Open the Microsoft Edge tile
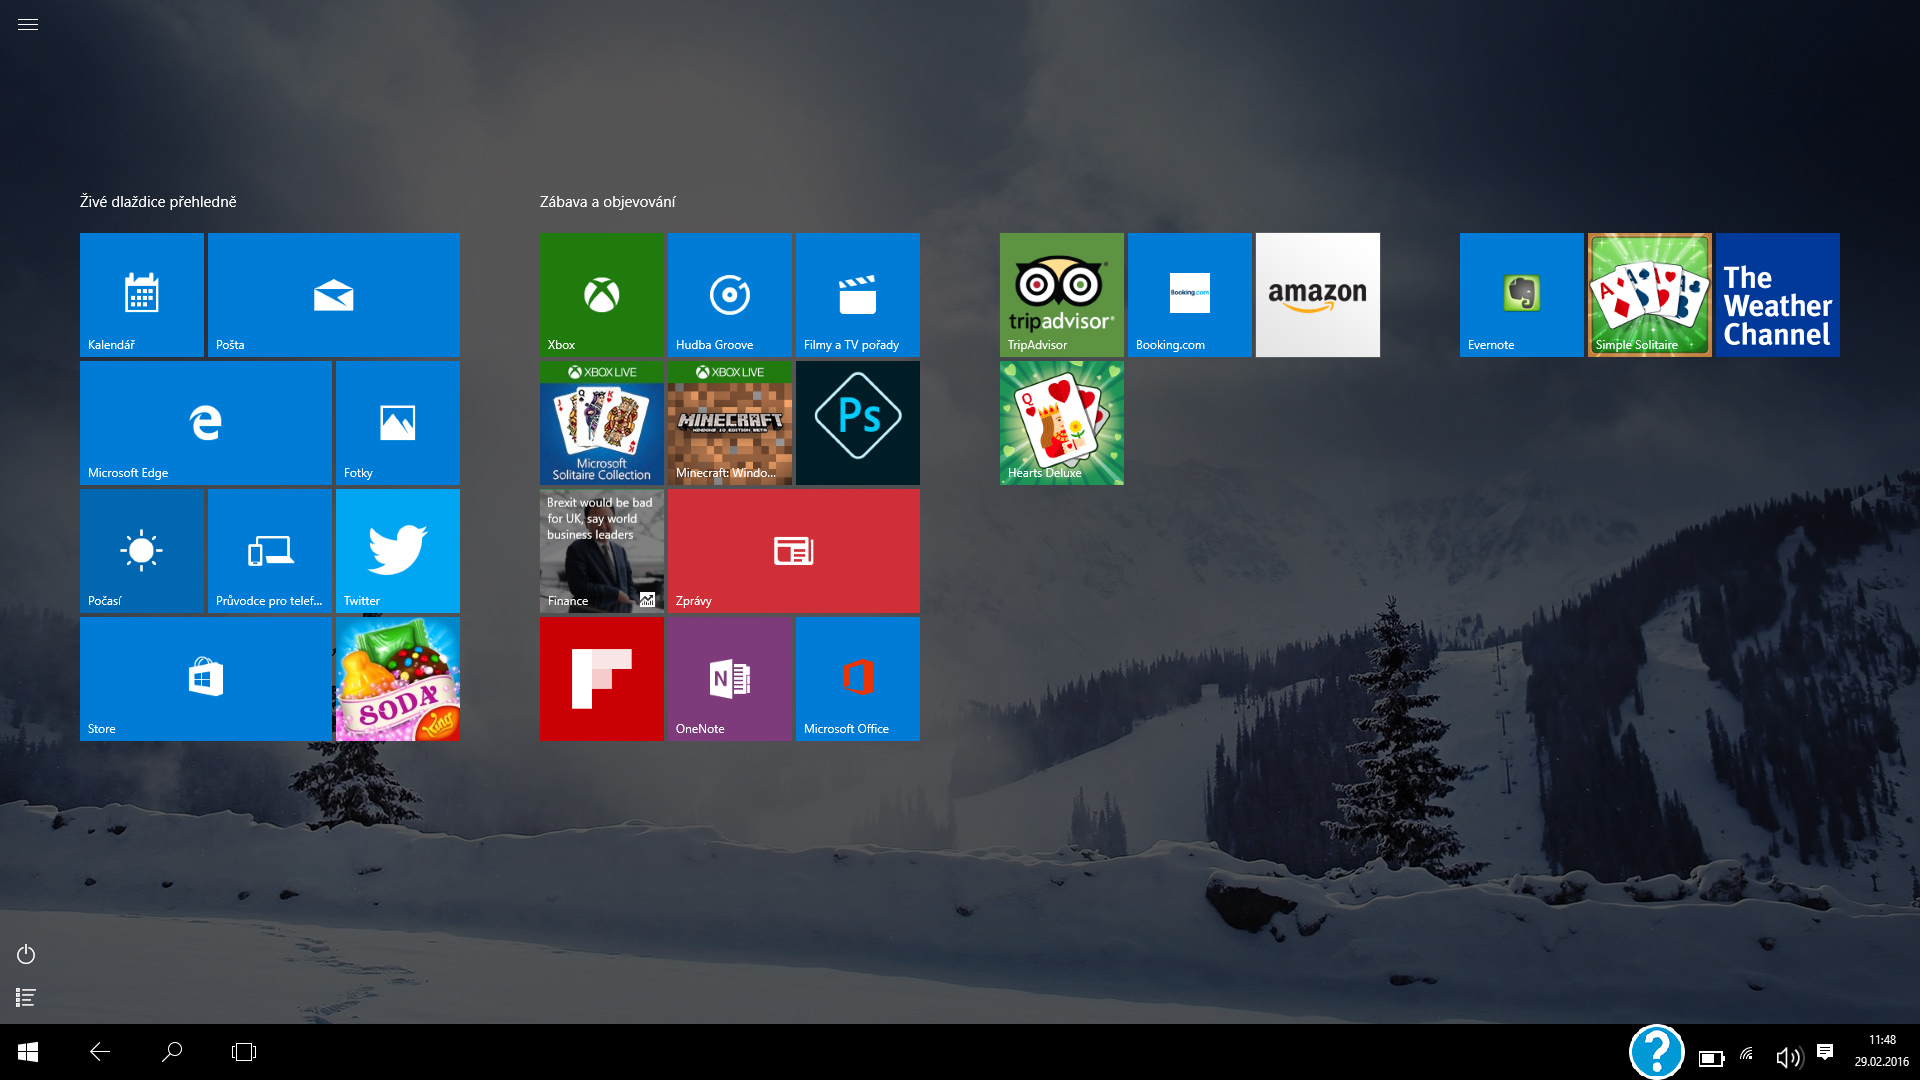 click(205, 422)
